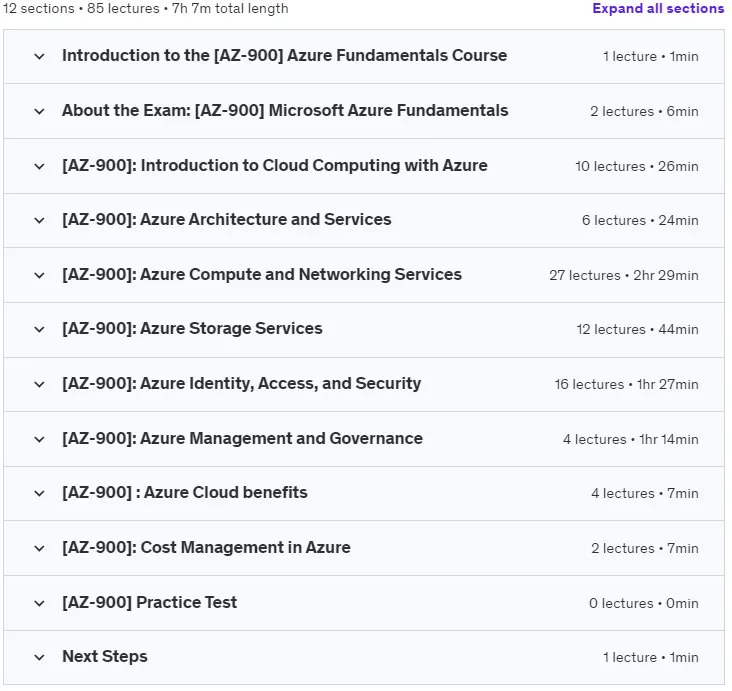Viewport: 732px width, 691px height.
Task: Click the '27 lectures • 2hr 29min' label
Action: (x=624, y=275)
